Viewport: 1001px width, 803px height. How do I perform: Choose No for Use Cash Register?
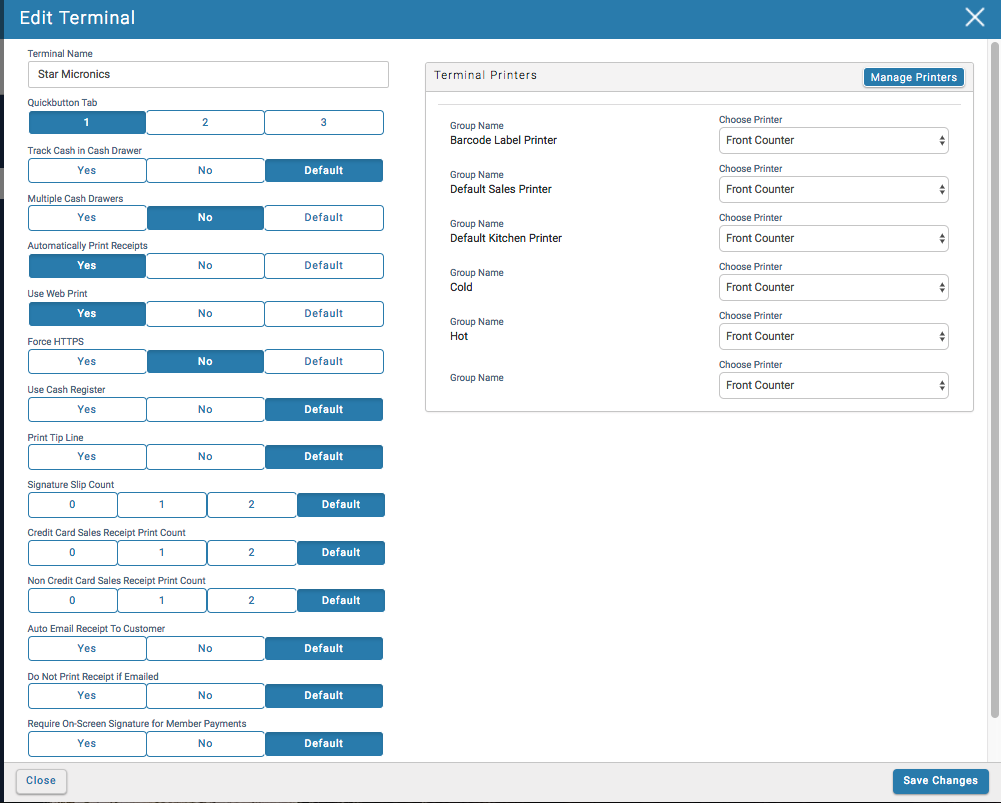coord(205,409)
